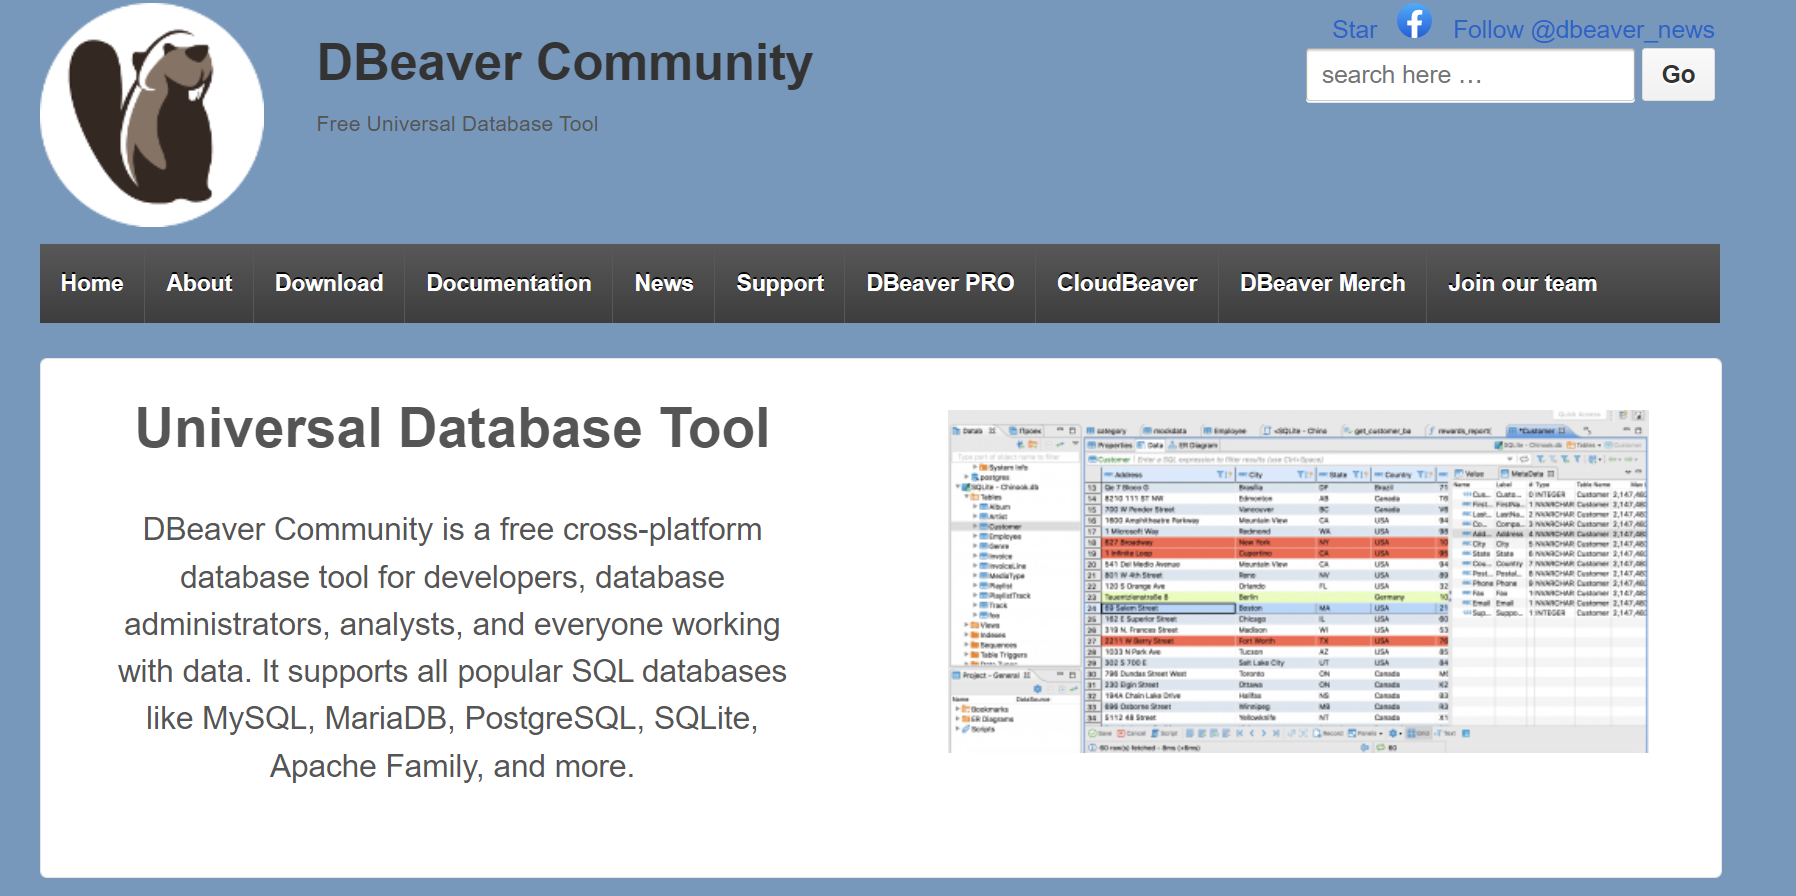Click the DBeaver beaver logo
This screenshot has width=1796, height=896.
(x=152, y=115)
